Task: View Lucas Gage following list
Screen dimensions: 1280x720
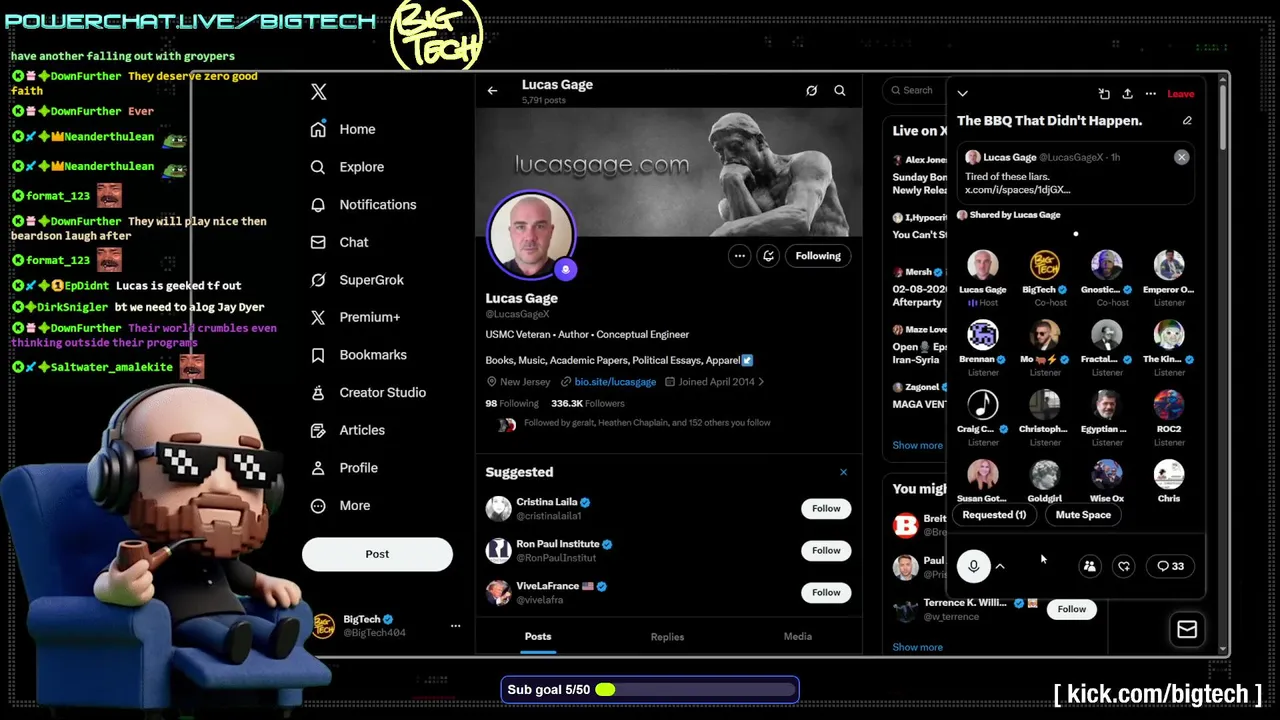Action: pyautogui.click(x=512, y=403)
